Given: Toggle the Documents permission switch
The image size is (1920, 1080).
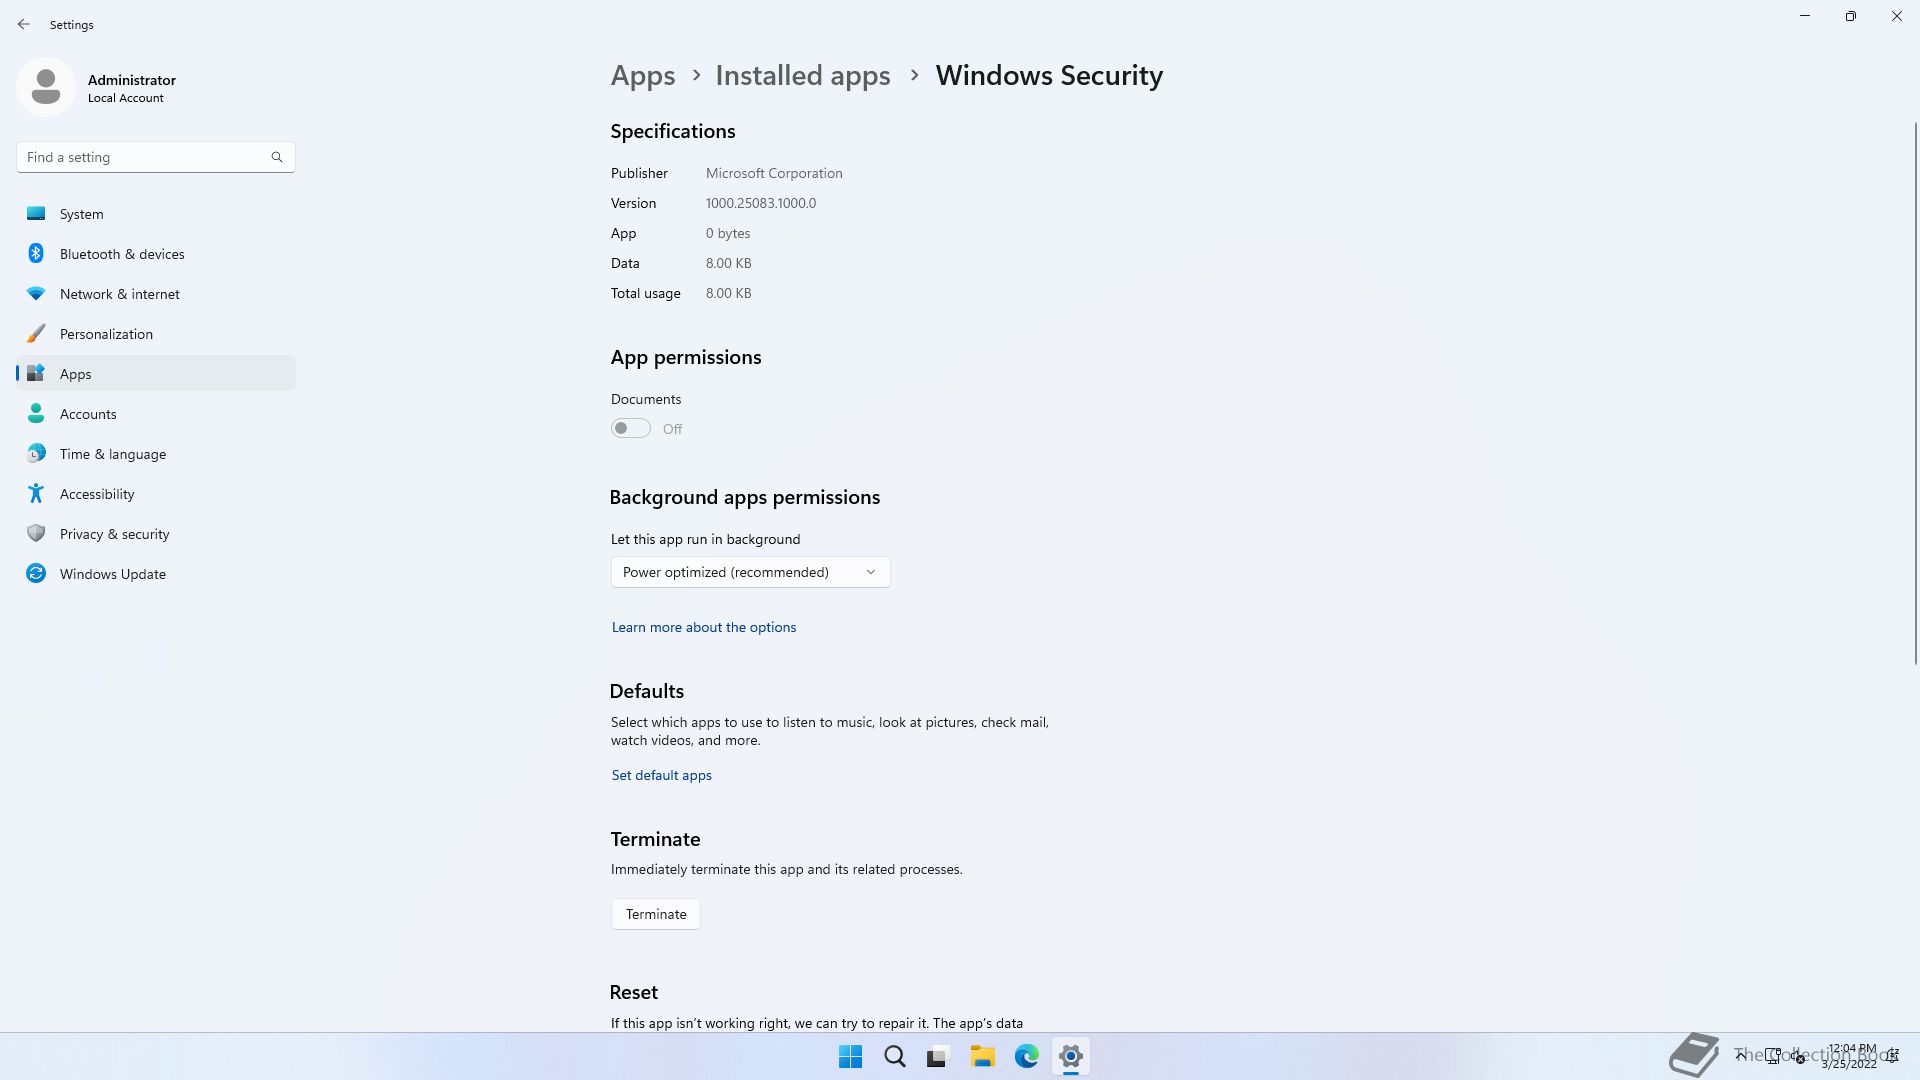Looking at the screenshot, I should (x=631, y=429).
